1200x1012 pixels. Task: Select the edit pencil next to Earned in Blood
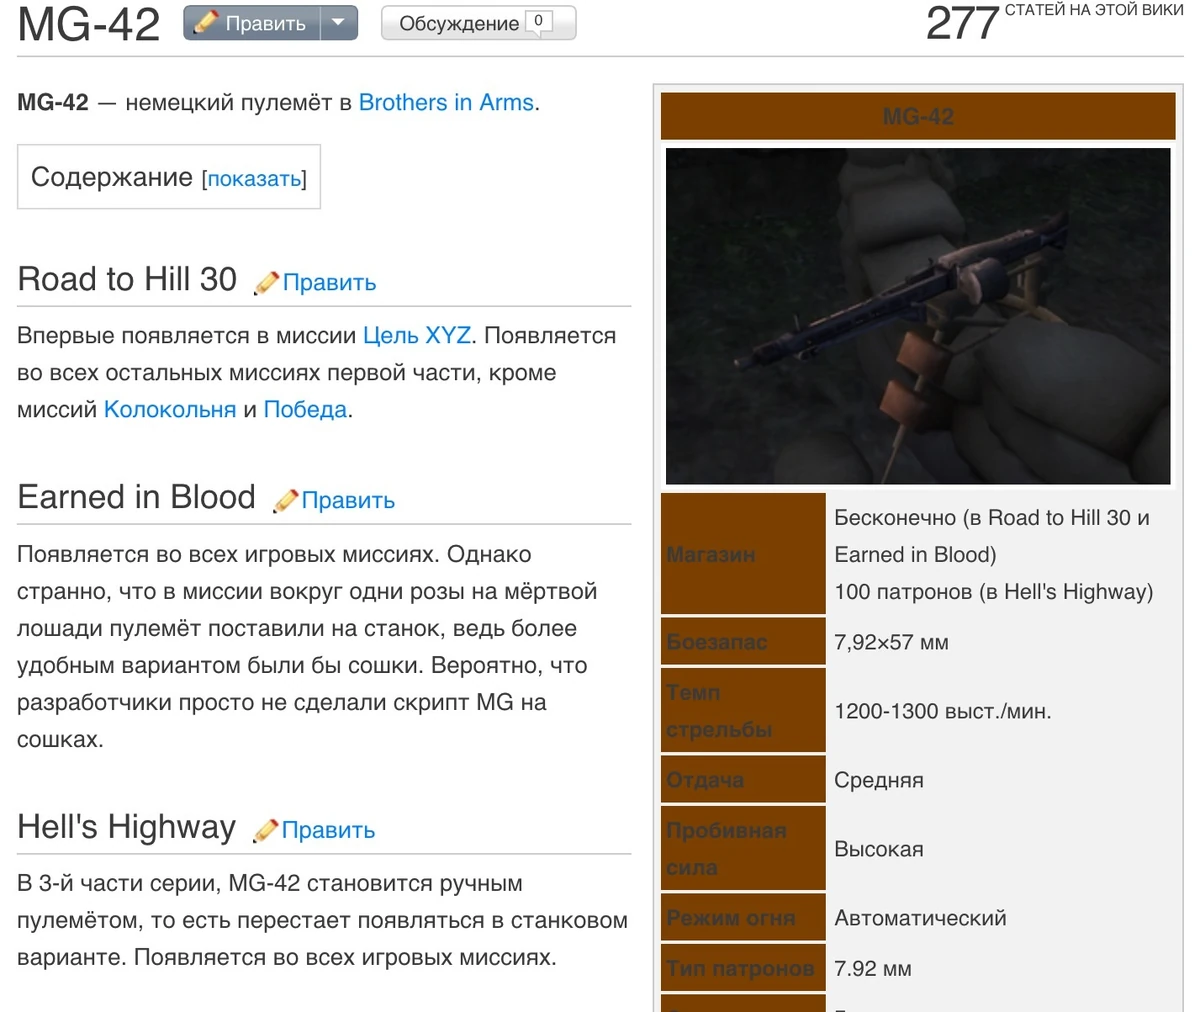284,500
